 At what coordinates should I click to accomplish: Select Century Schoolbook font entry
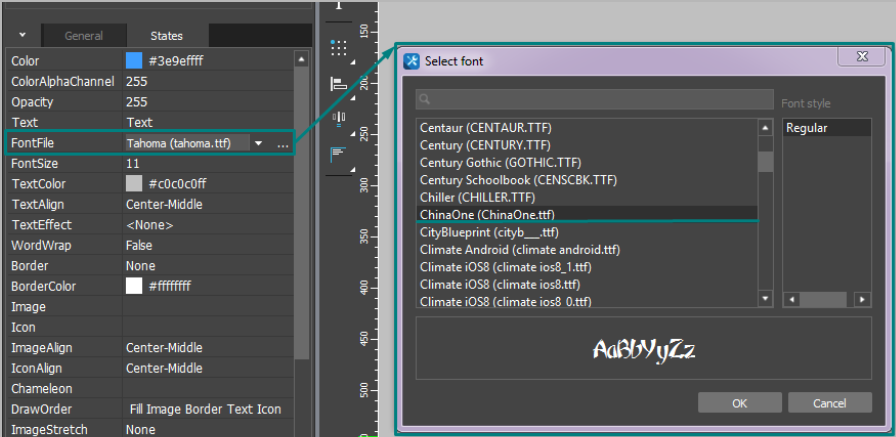587,180
